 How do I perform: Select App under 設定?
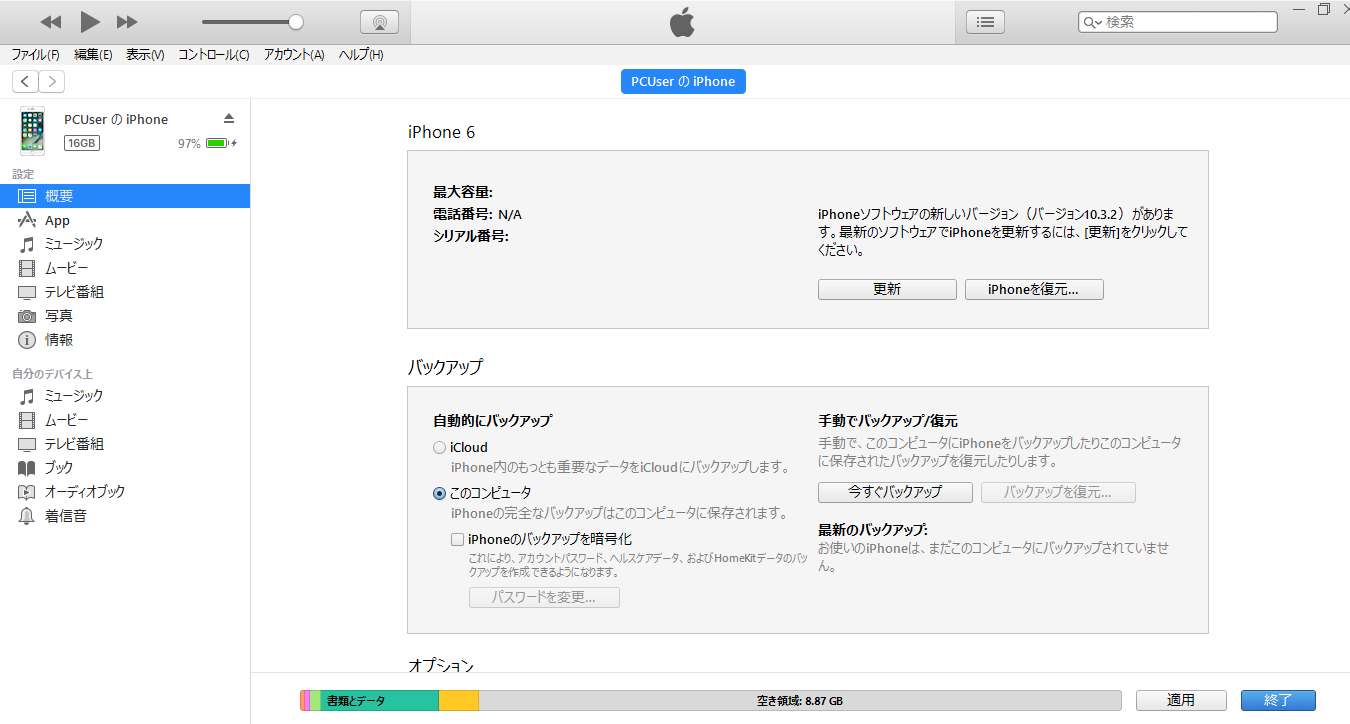pyautogui.click(x=125, y=220)
